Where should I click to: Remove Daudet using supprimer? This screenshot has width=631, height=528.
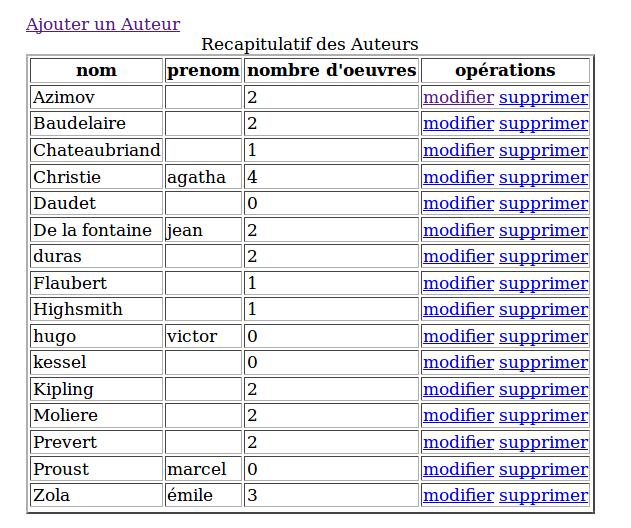[x=543, y=204]
